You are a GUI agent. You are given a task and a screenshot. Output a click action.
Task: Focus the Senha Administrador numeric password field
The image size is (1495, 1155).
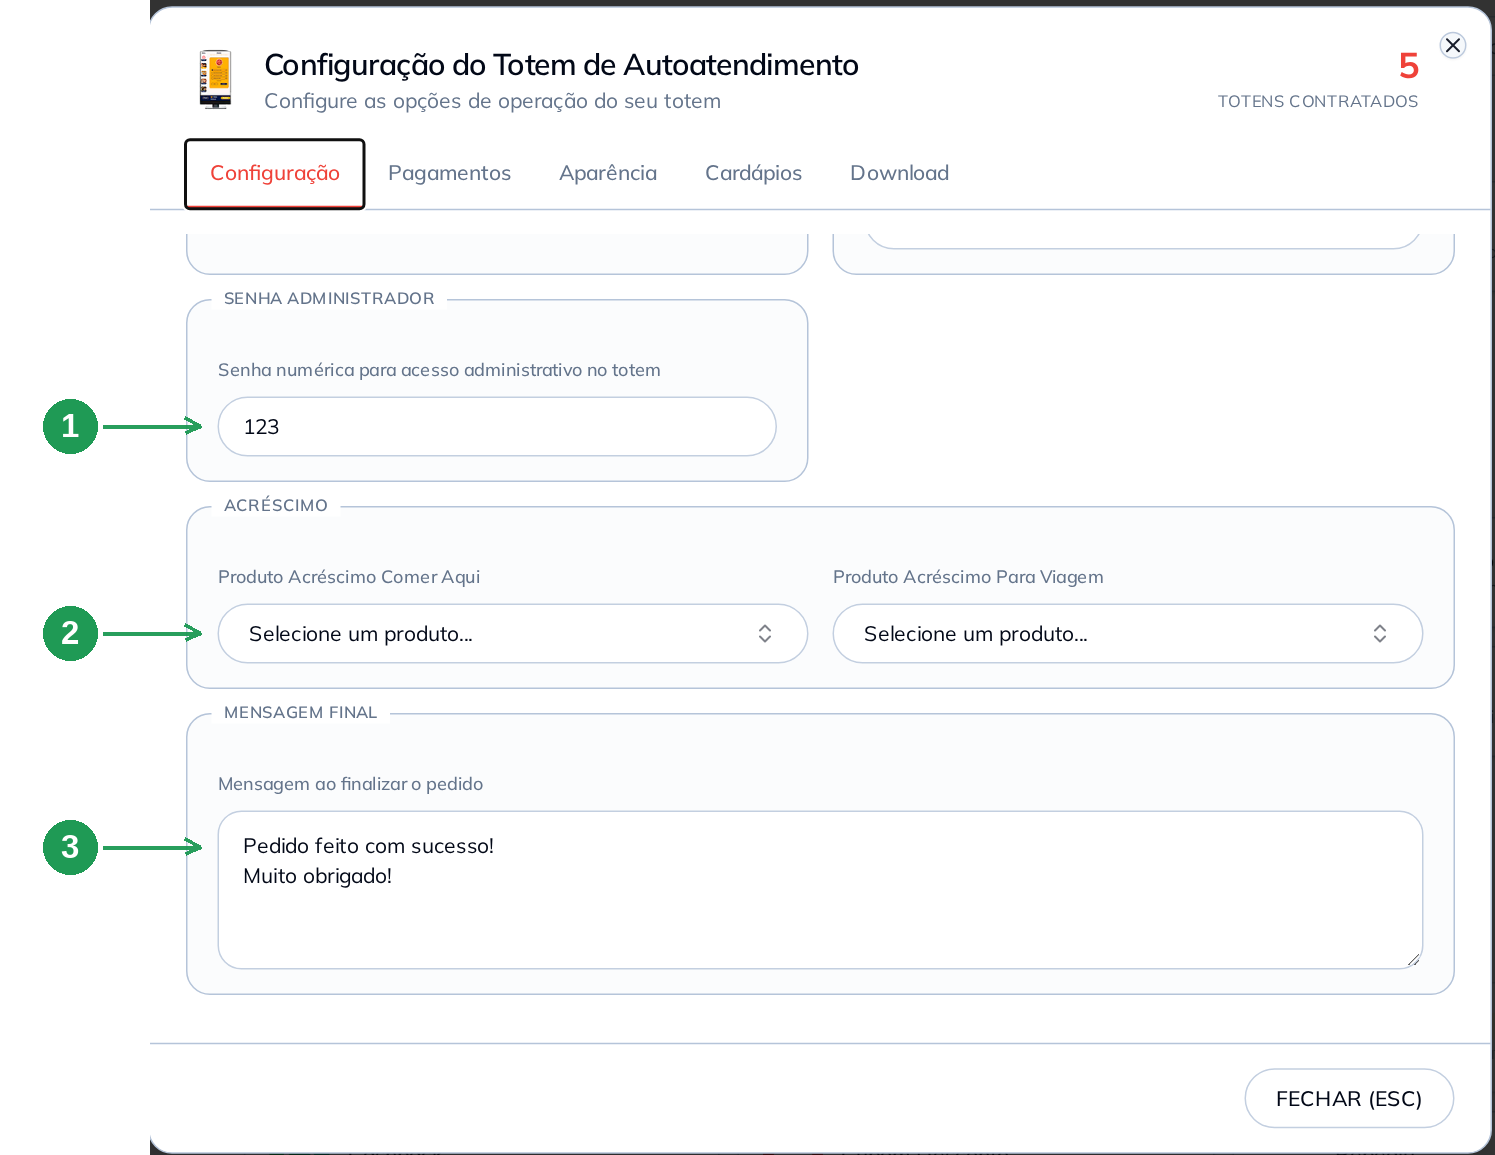[x=497, y=427]
